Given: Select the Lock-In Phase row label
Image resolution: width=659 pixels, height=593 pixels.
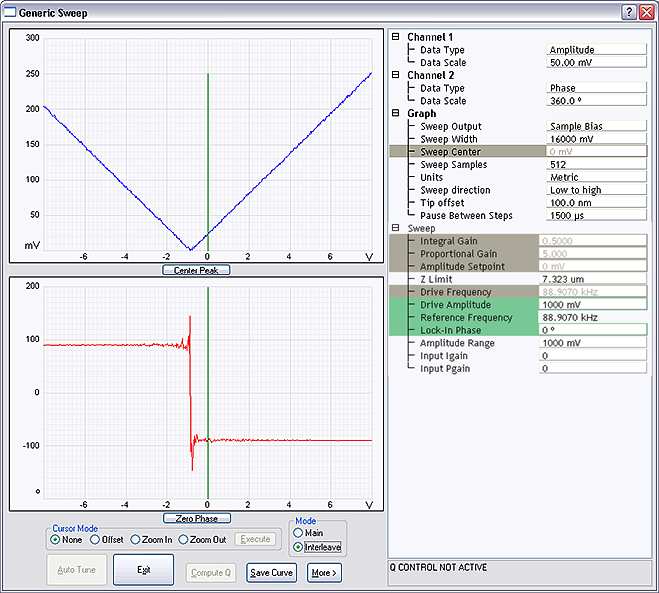Looking at the screenshot, I should 451,330.
